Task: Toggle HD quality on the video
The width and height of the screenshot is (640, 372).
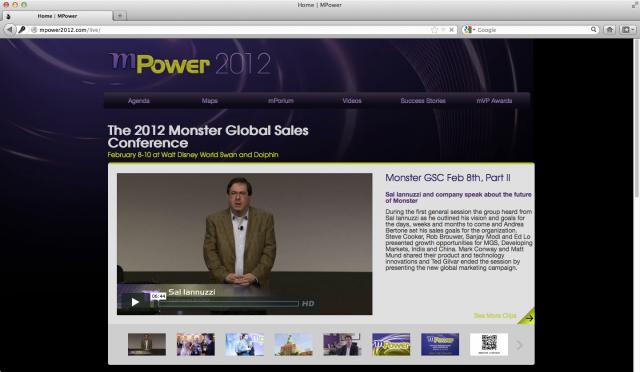Action: pos(308,303)
